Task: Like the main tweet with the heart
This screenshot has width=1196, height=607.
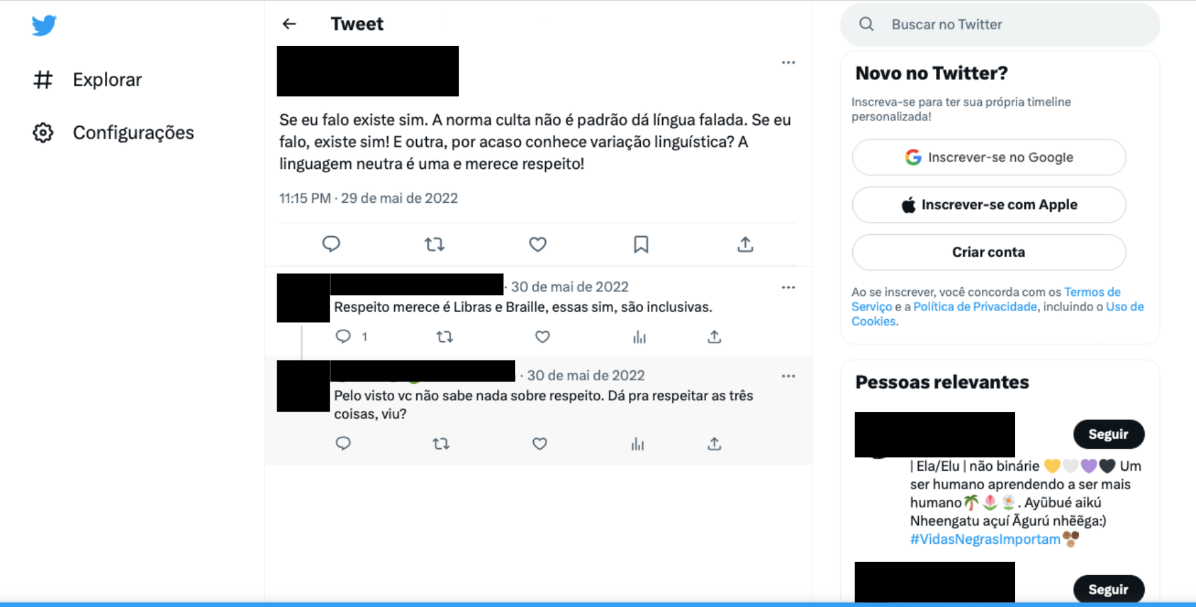Action: point(538,244)
